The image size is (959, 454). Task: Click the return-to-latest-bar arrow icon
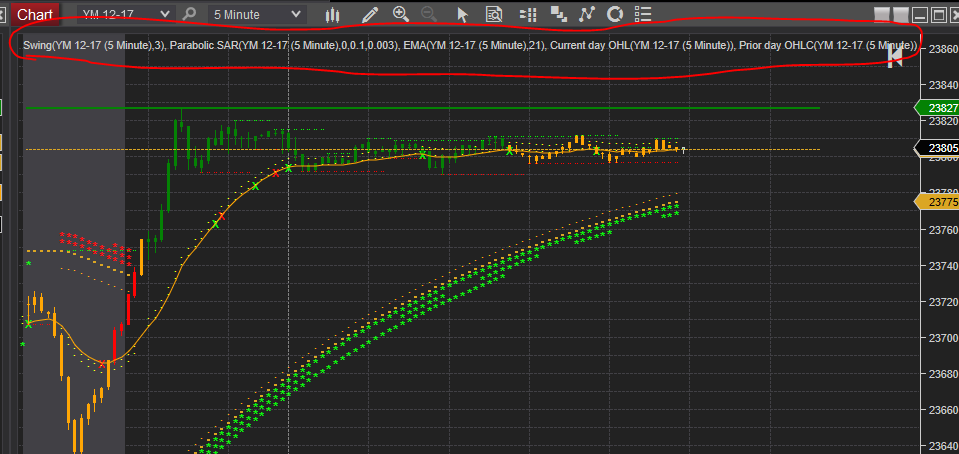click(x=895, y=57)
